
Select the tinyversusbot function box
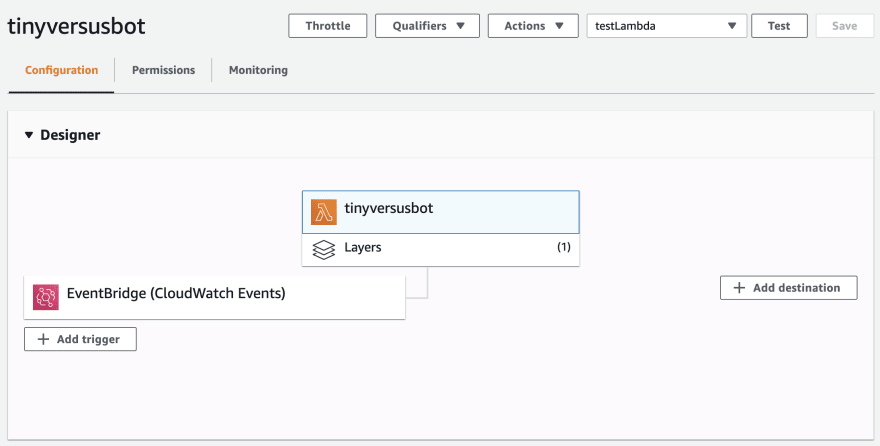pos(441,212)
